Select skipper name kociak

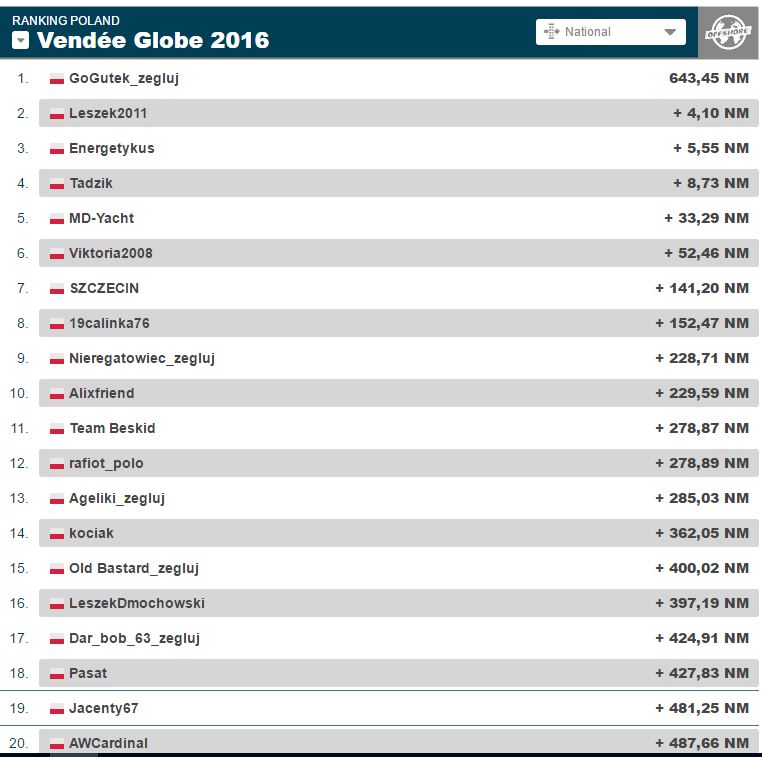click(91, 533)
